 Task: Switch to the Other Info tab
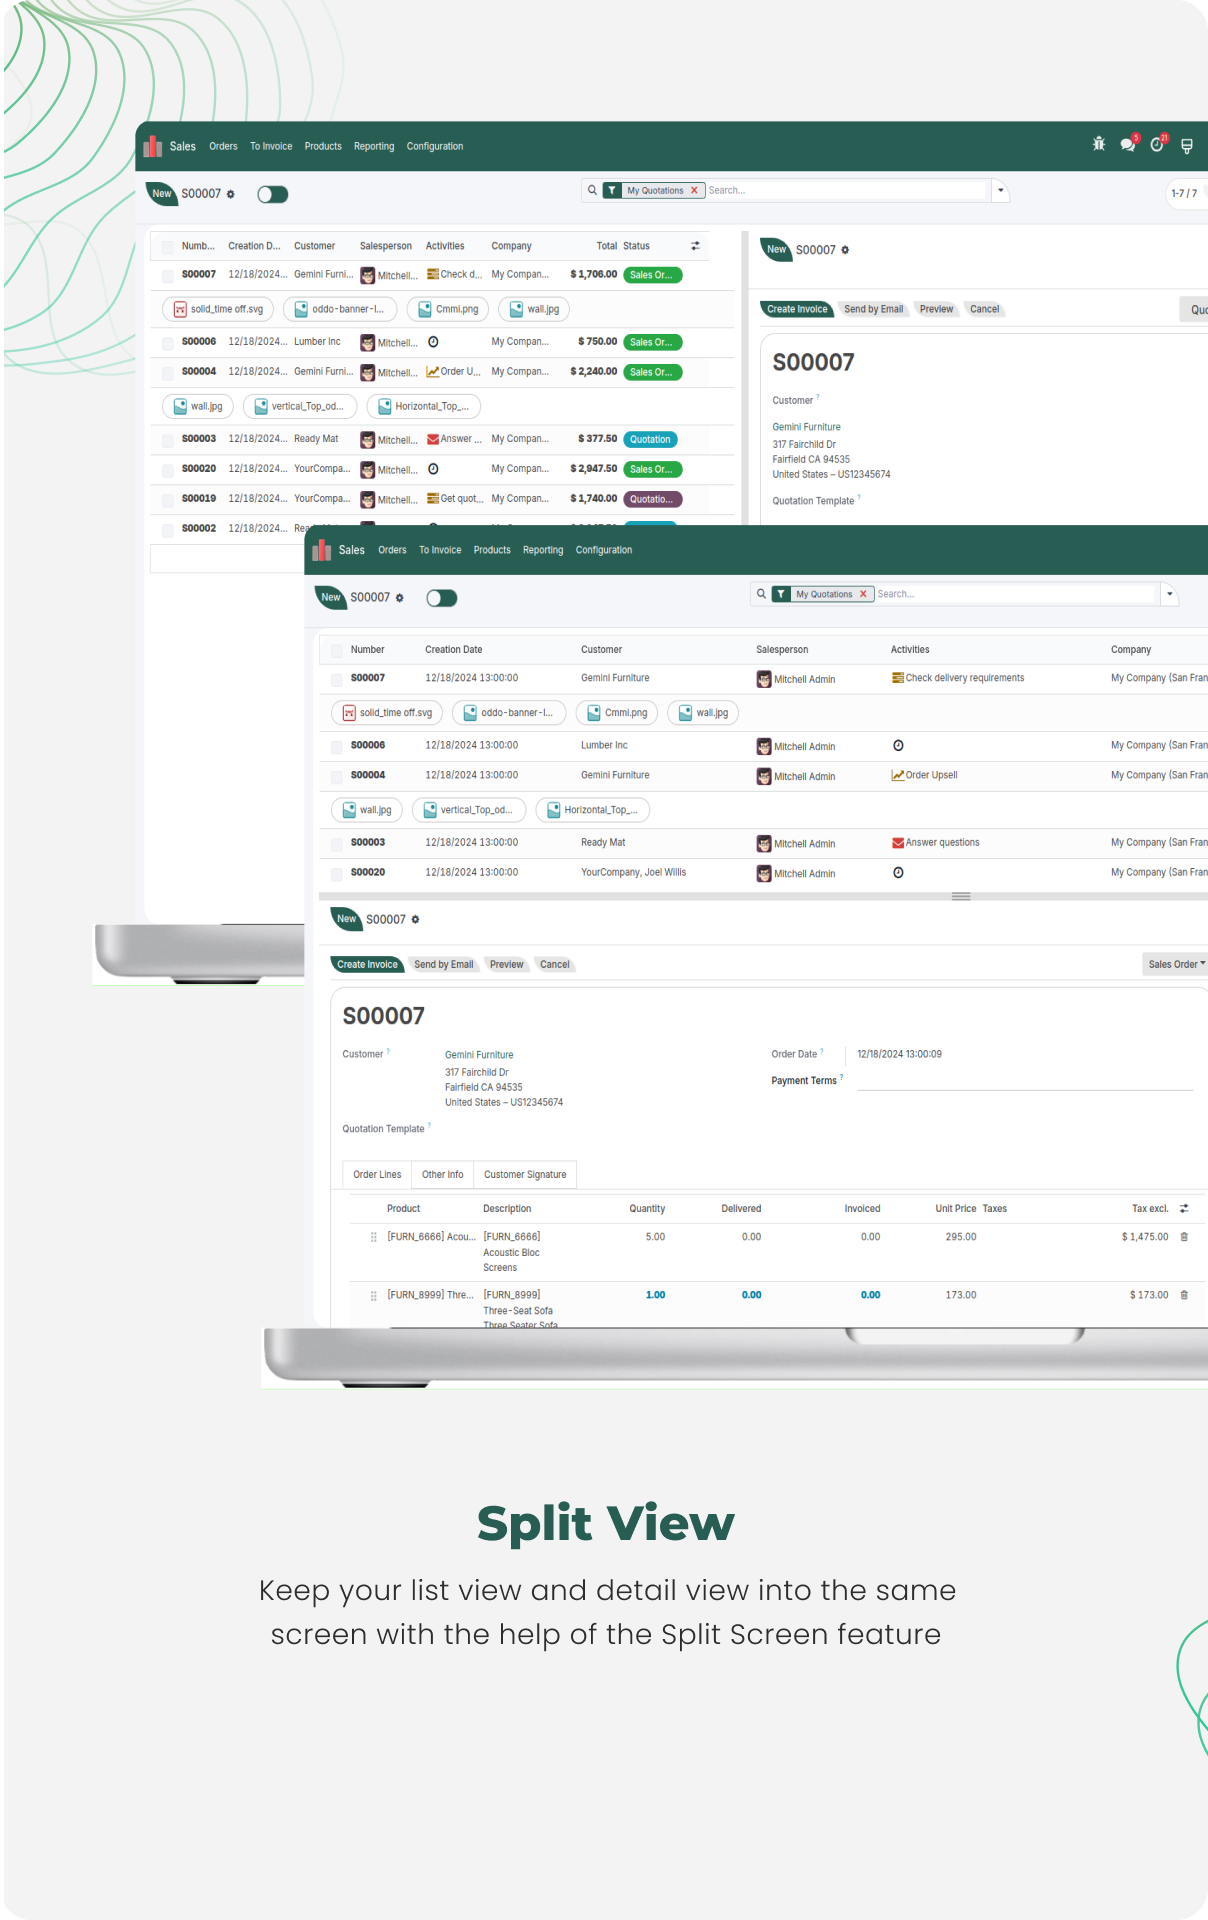[x=442, y=1175]
